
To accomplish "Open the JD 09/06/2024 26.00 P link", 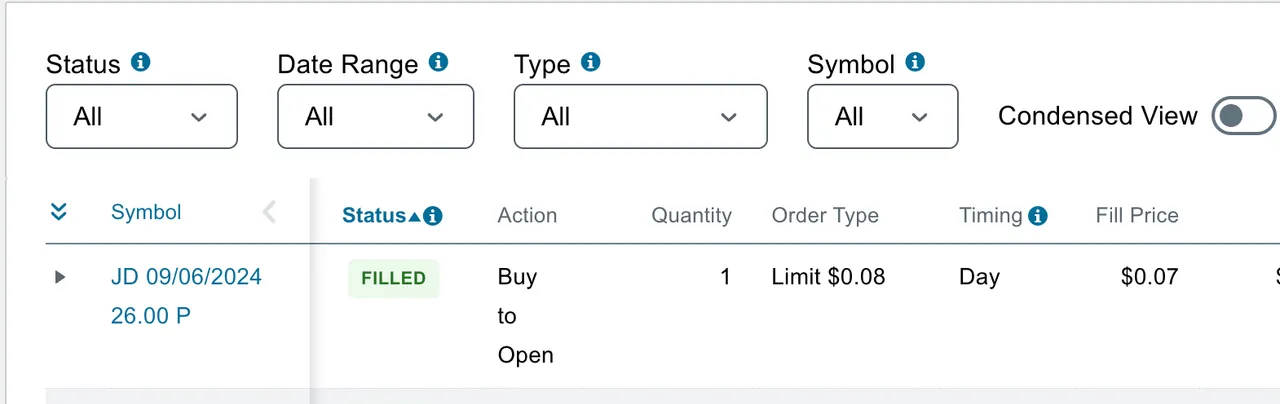I will click(186, 296).
